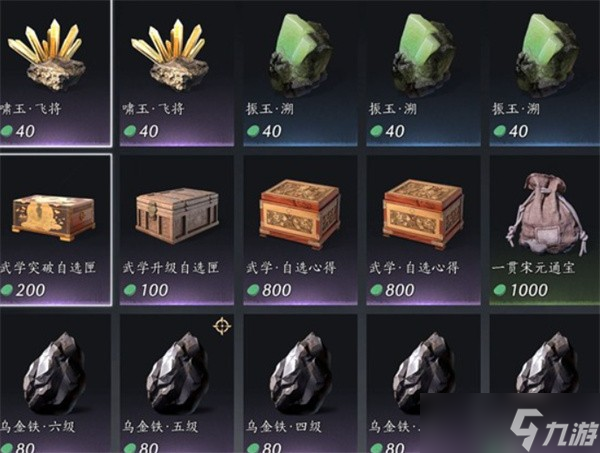
Task: Pick the 武学升级自选匣 silver chest
Action: pos(177,230)
